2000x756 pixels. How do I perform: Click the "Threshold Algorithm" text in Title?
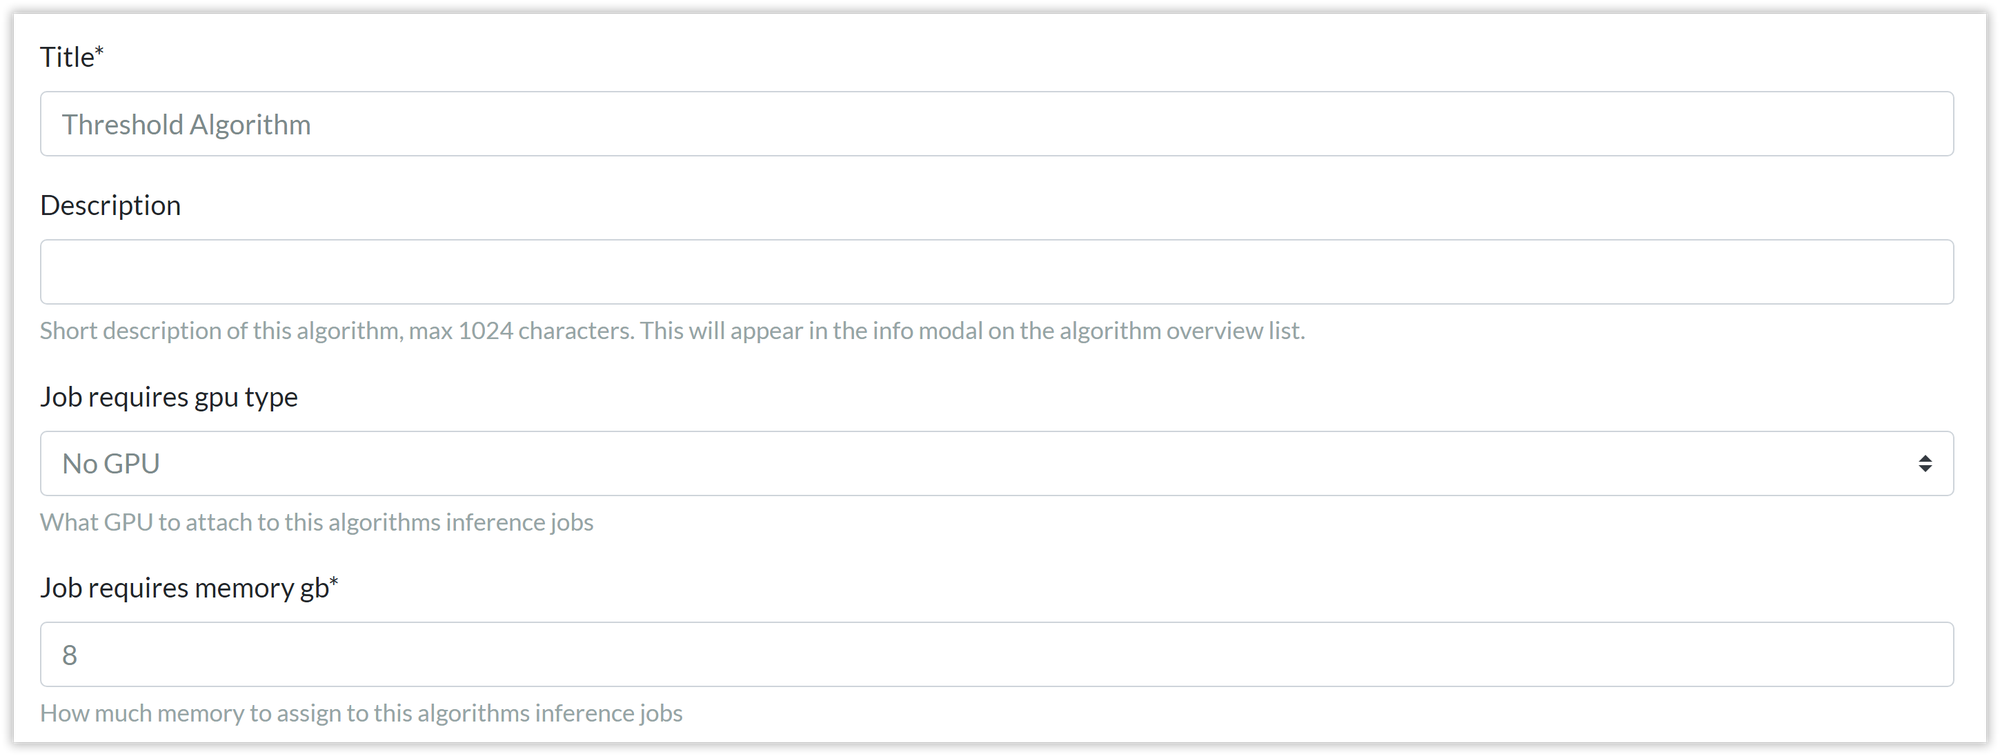coord(186,125)
